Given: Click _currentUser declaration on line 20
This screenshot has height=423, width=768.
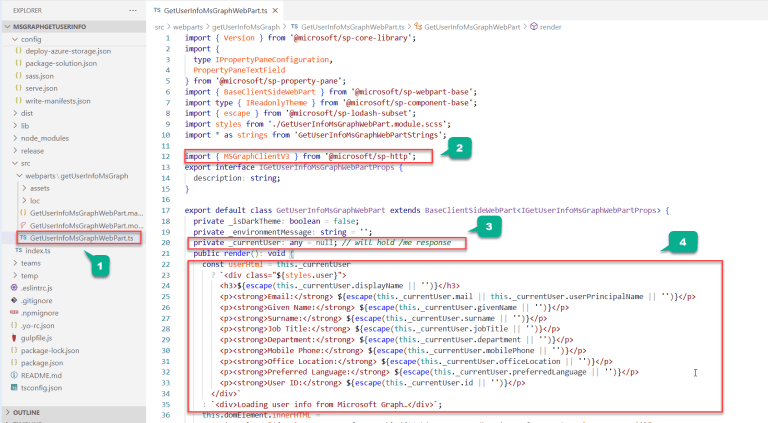Looking at the screenshot, I should [257, 242].
